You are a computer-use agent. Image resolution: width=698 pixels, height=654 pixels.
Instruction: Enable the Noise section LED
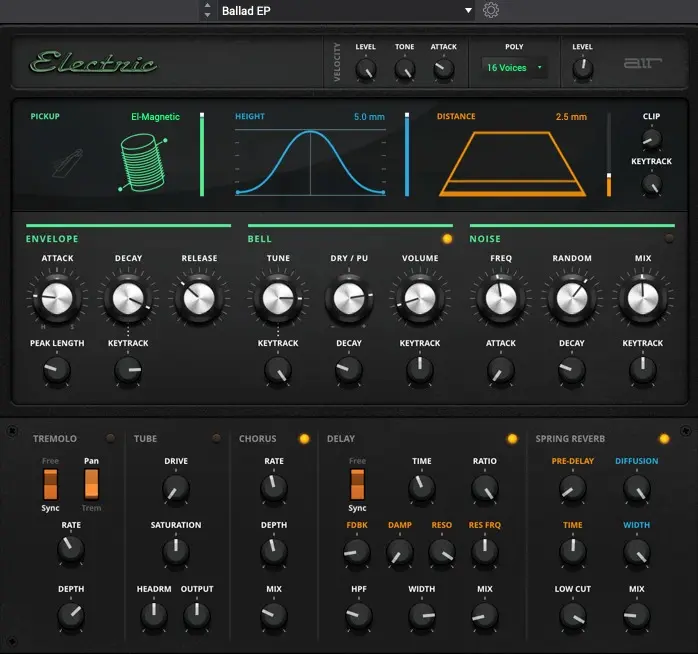tap(669, 239)
